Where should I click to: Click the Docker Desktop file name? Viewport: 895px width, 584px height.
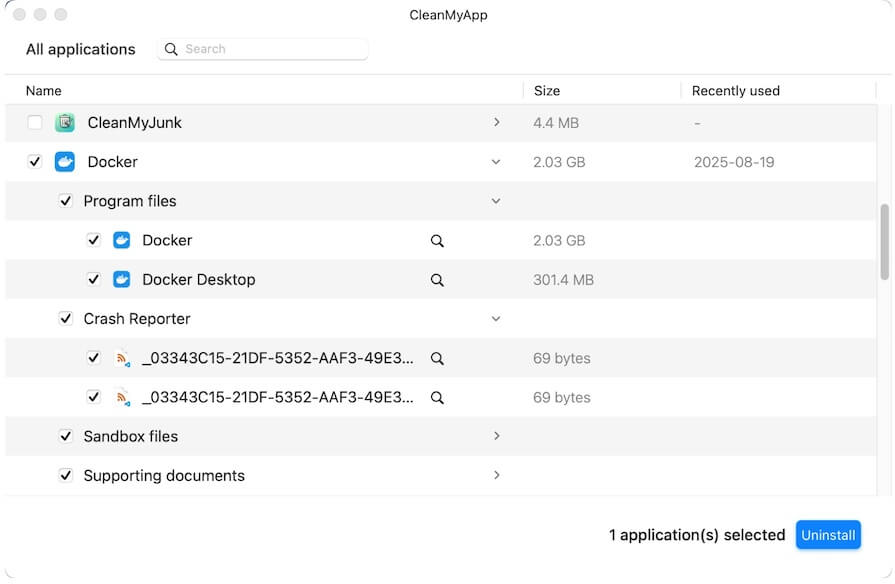coord(199,280)
